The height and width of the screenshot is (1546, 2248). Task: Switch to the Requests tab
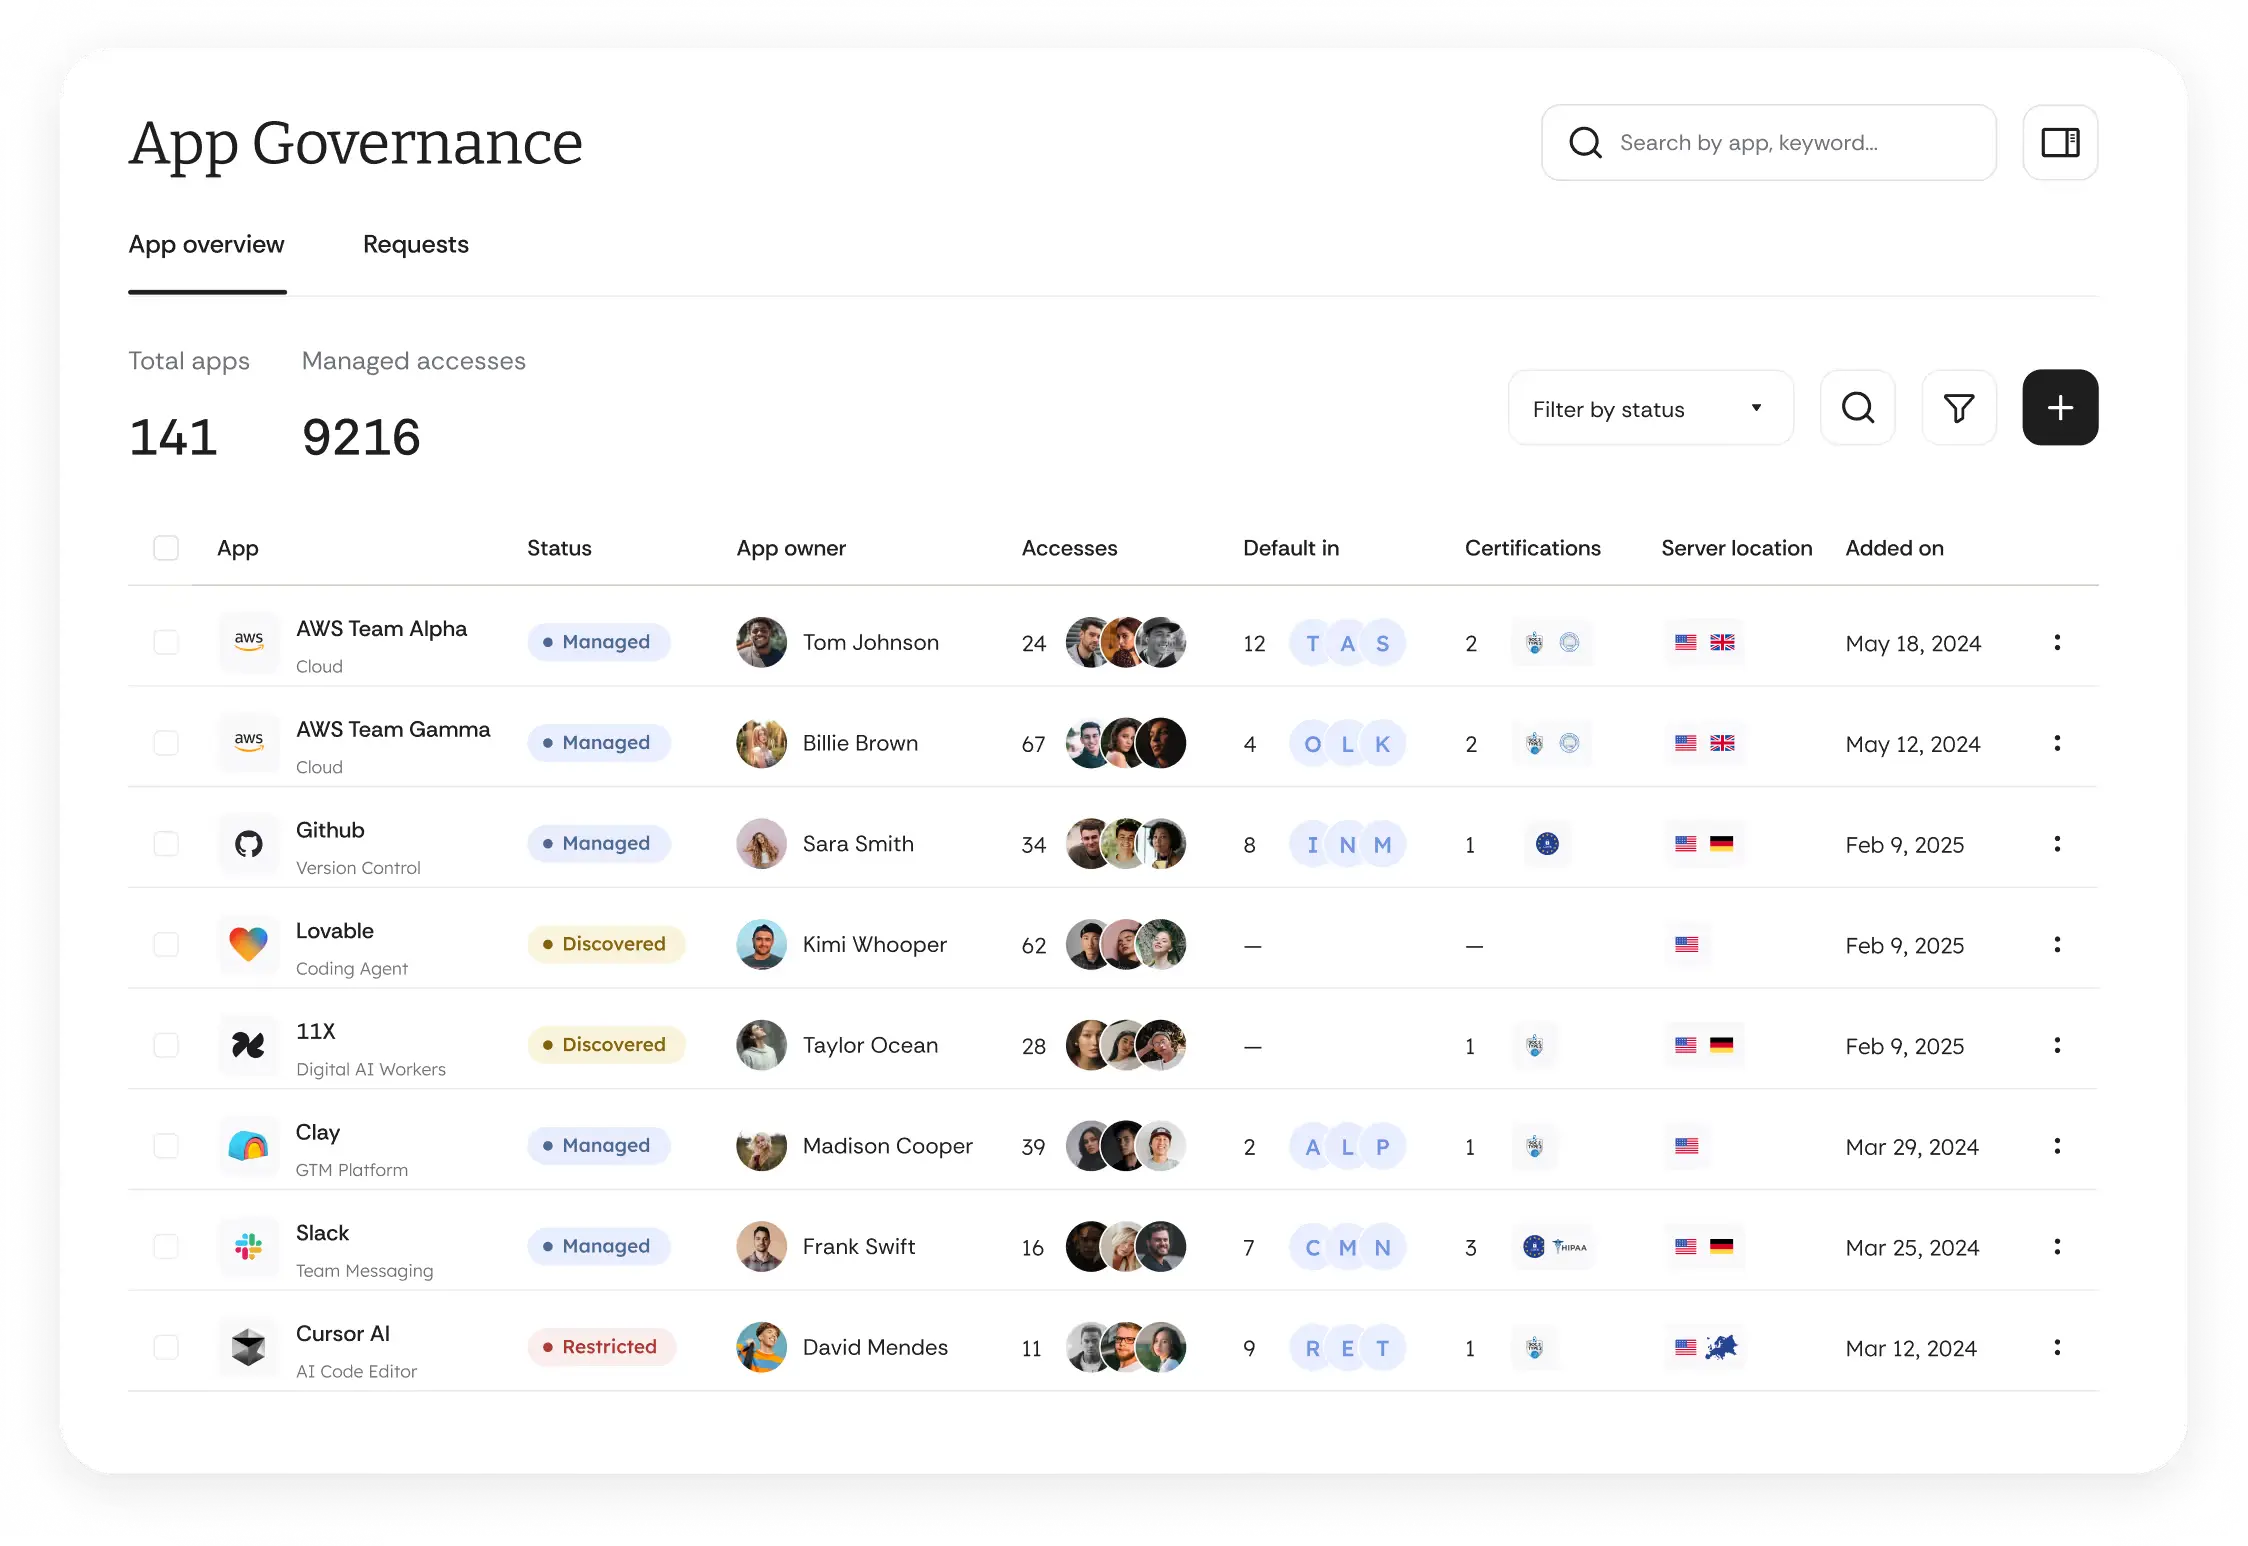tap(415, 244)
